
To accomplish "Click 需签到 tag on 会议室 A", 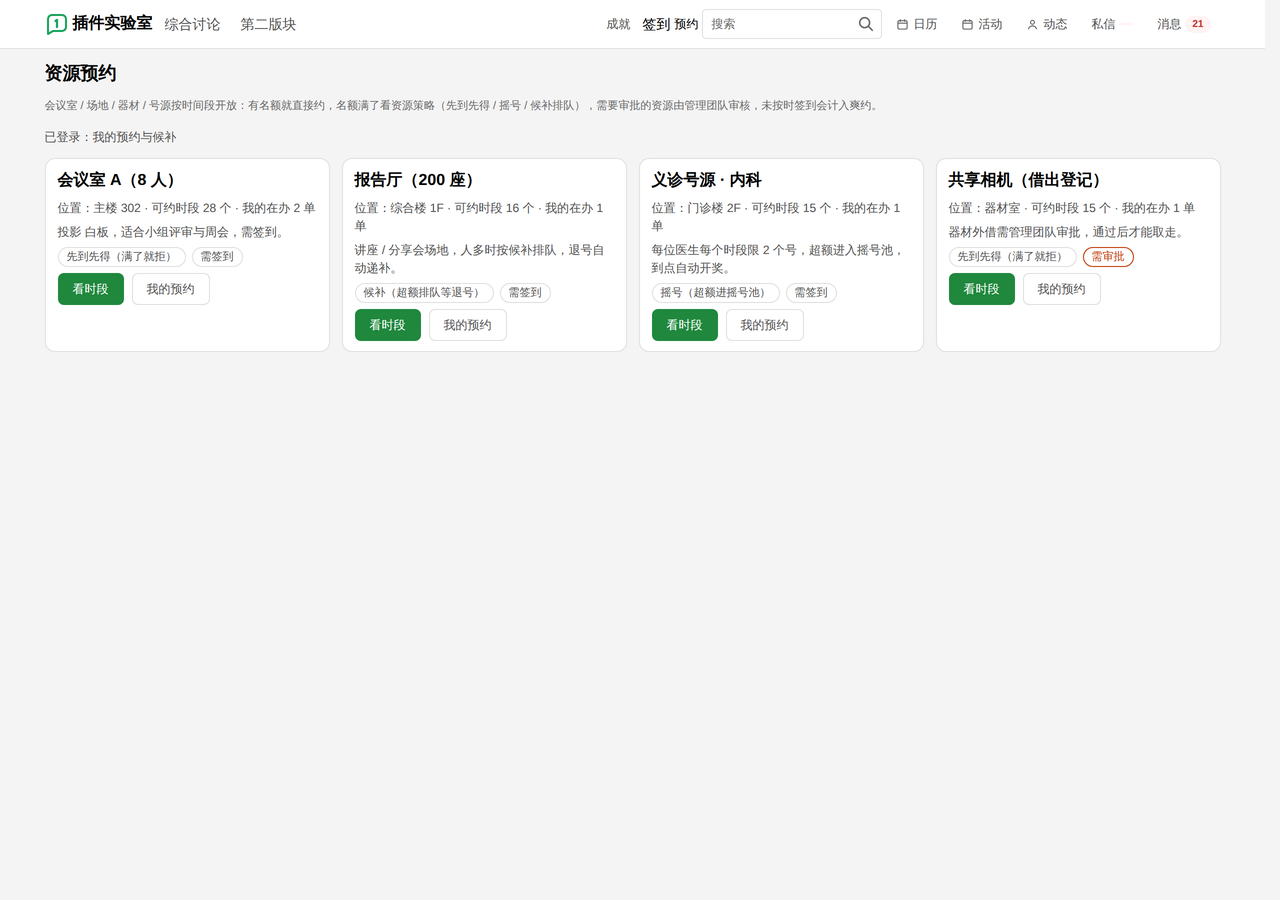I will coord(217,257).
